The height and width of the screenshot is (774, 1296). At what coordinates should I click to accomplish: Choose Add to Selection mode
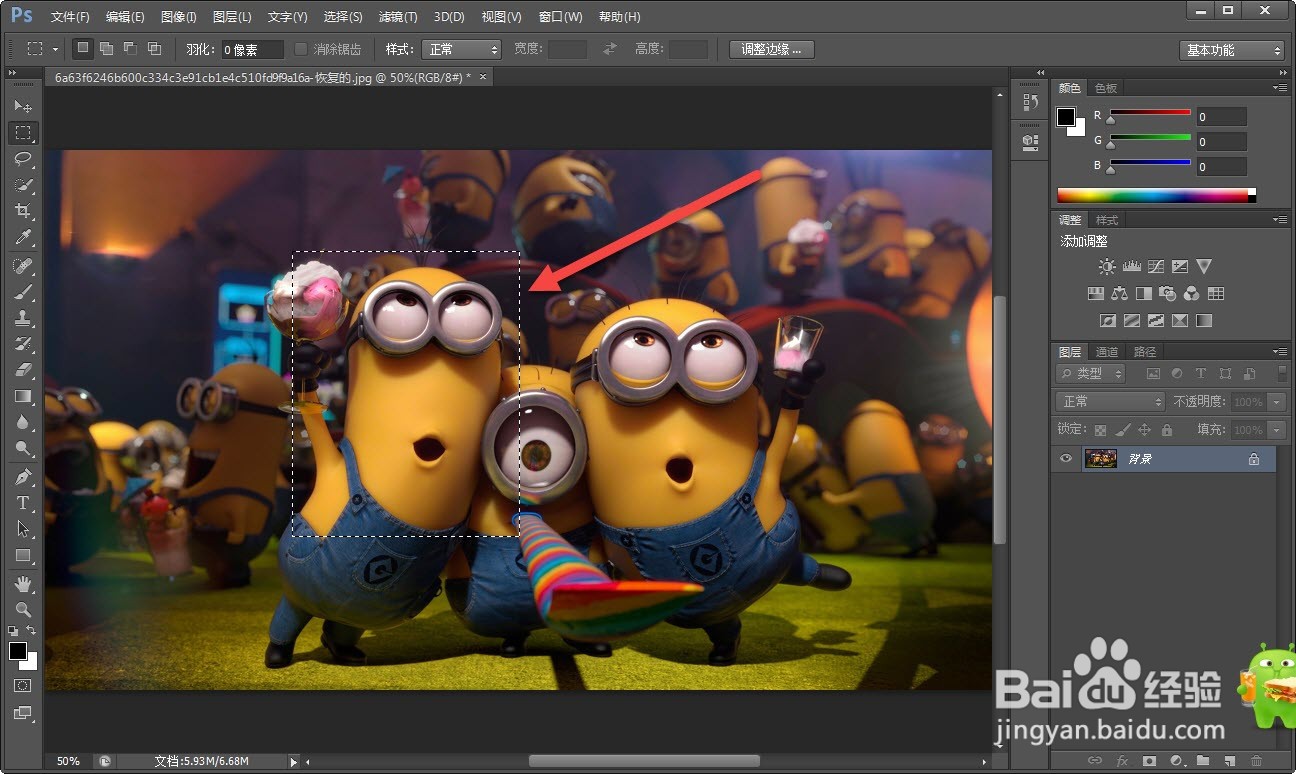[107, 48]
